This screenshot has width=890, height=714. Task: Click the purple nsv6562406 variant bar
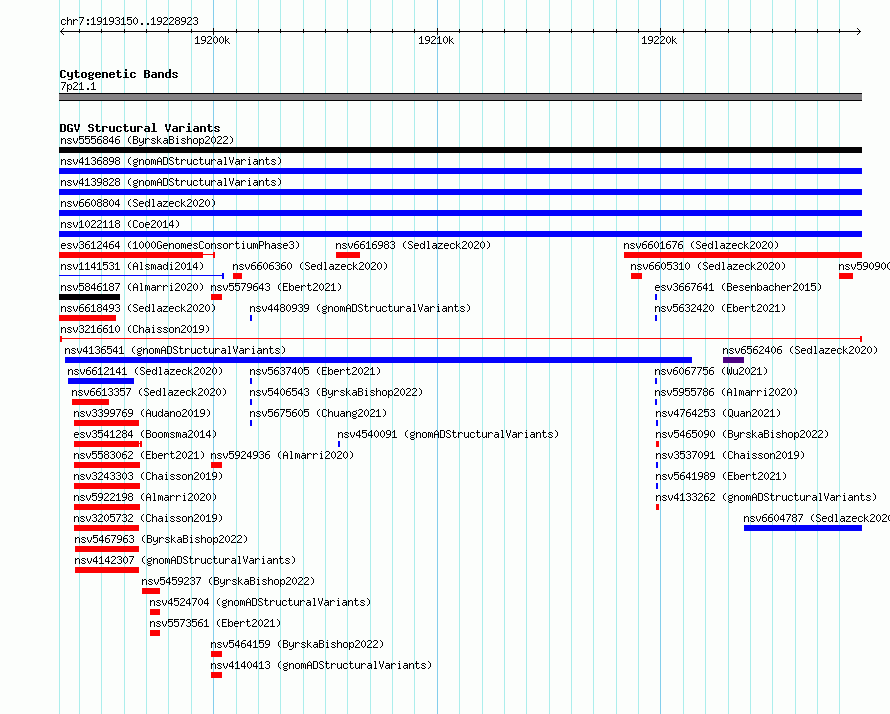point(733,360)
